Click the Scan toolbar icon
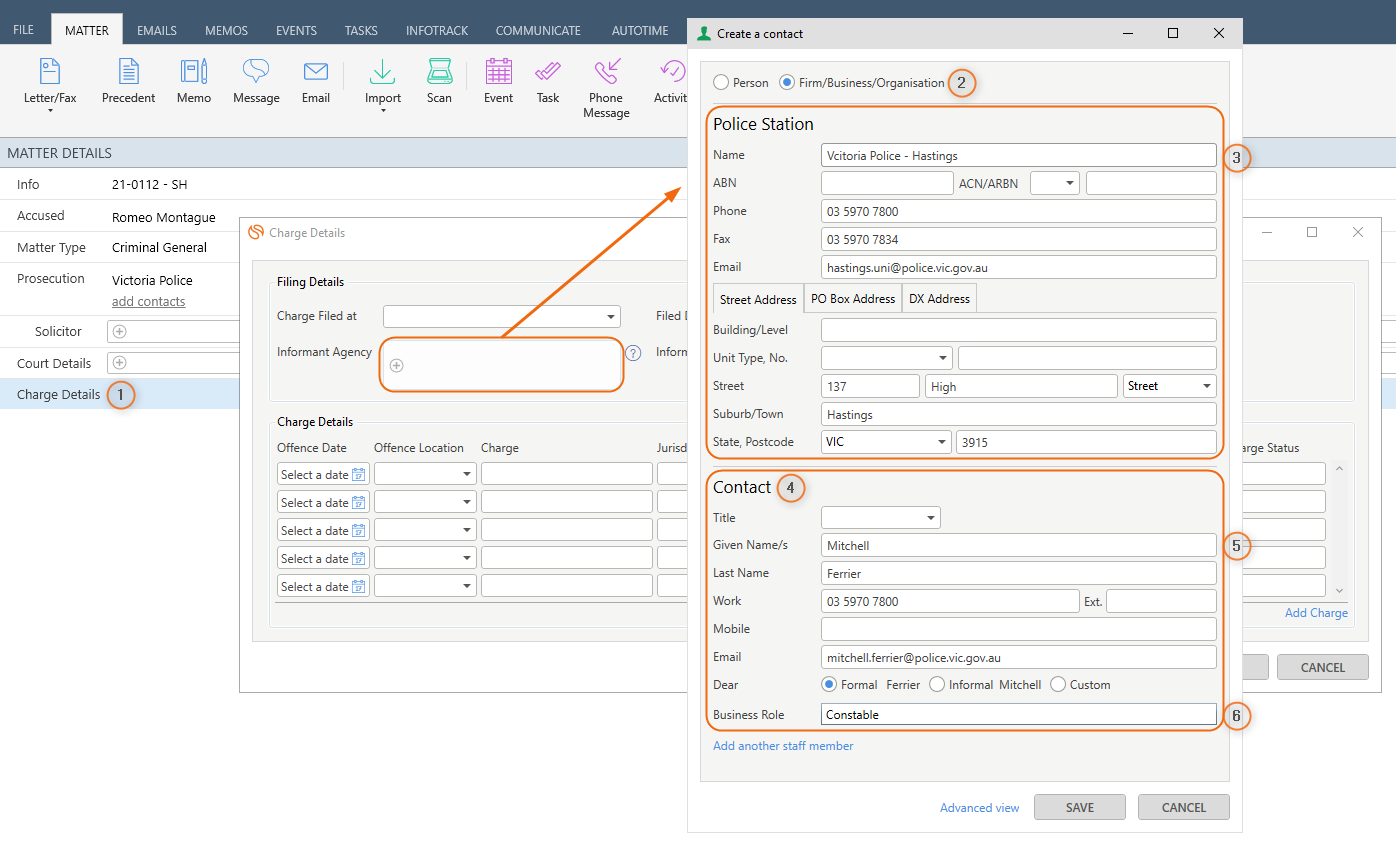The height and width of the screenshot is (845, 1396). point(439,73)
